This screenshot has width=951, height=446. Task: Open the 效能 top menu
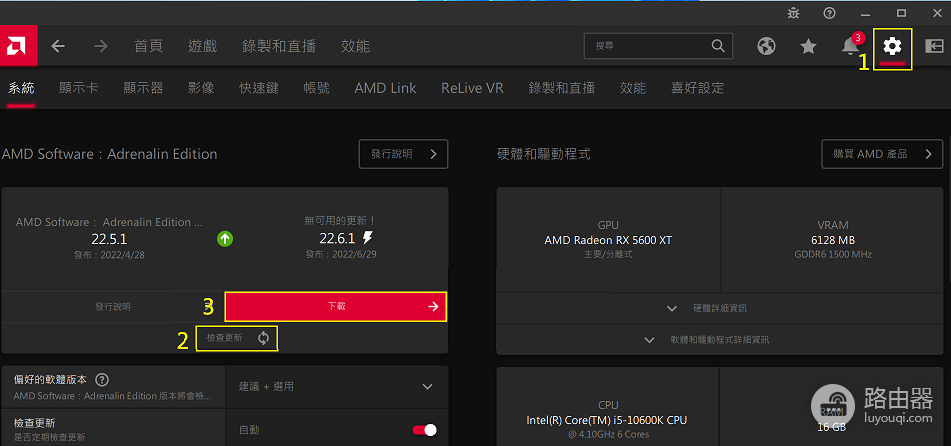tap(355, 46)
